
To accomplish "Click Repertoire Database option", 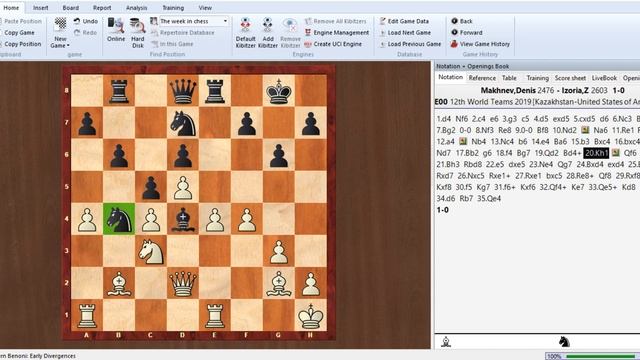I will [182, 33].
